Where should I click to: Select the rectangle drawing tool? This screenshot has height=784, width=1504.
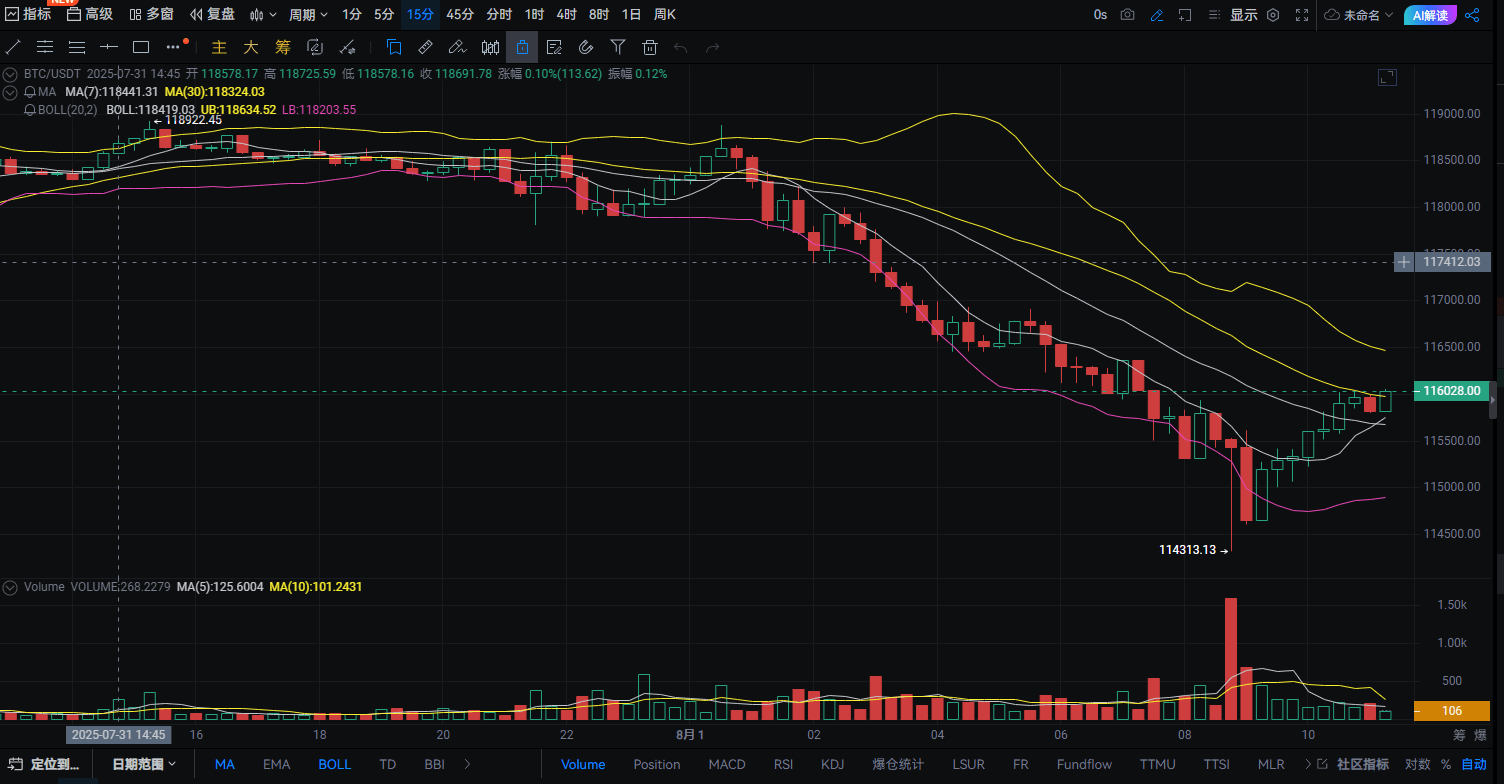pos(141,47)
